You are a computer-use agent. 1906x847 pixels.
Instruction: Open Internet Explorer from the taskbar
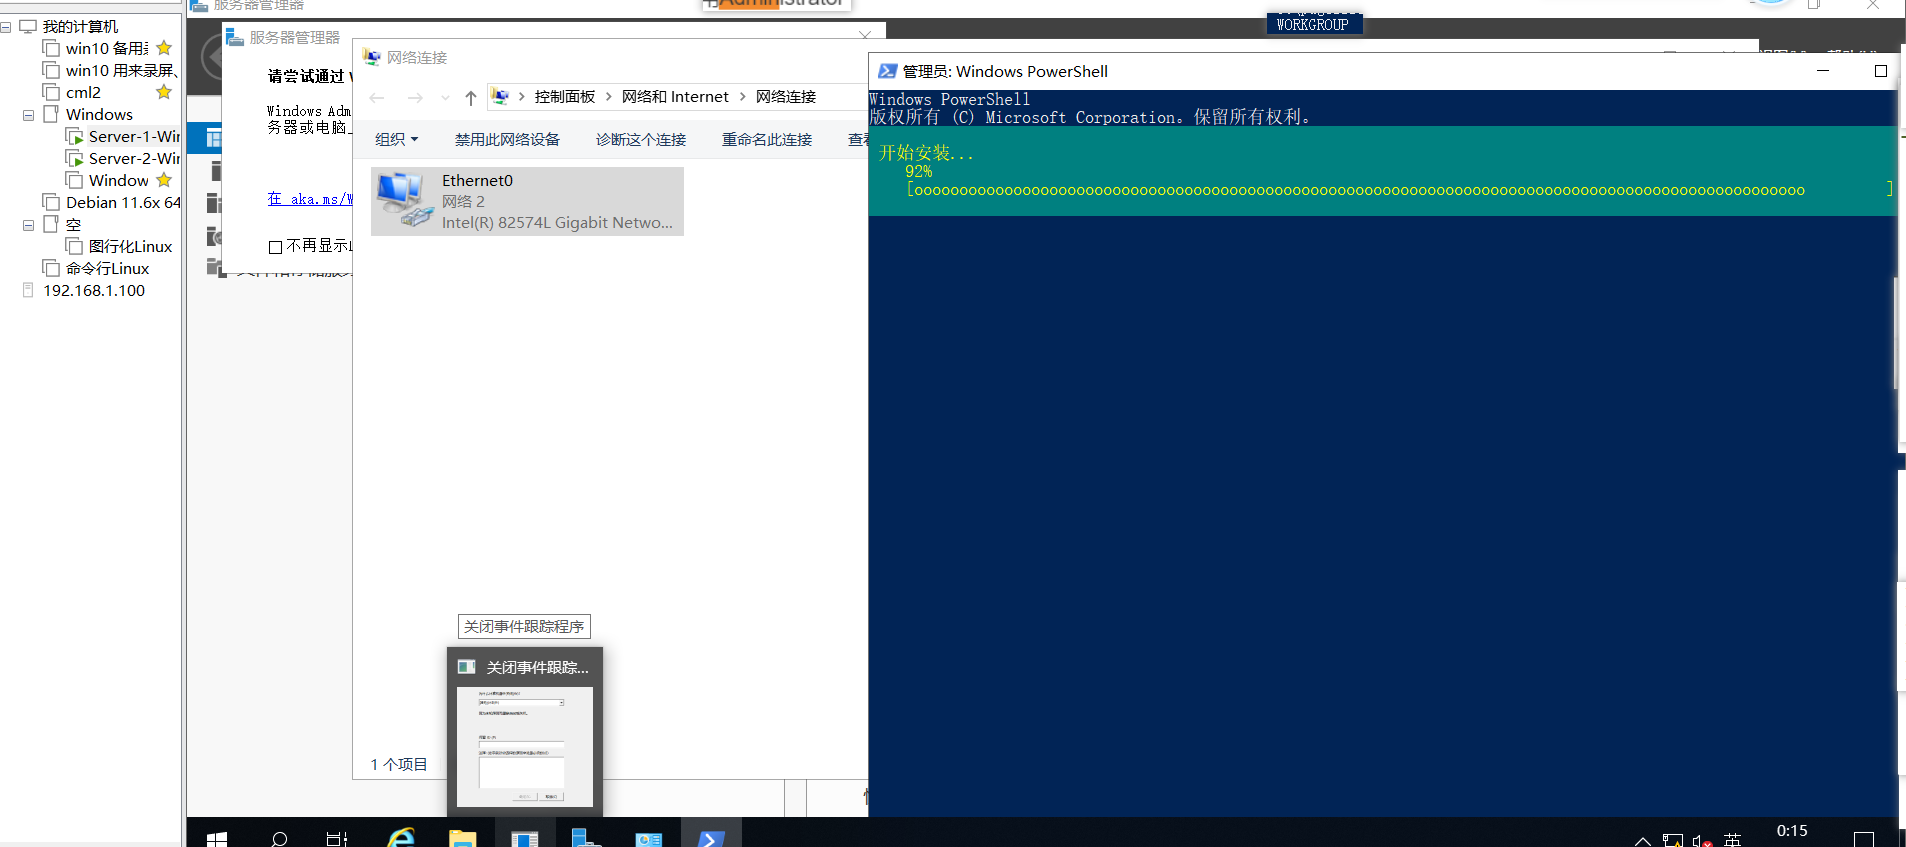pos(401,838)
